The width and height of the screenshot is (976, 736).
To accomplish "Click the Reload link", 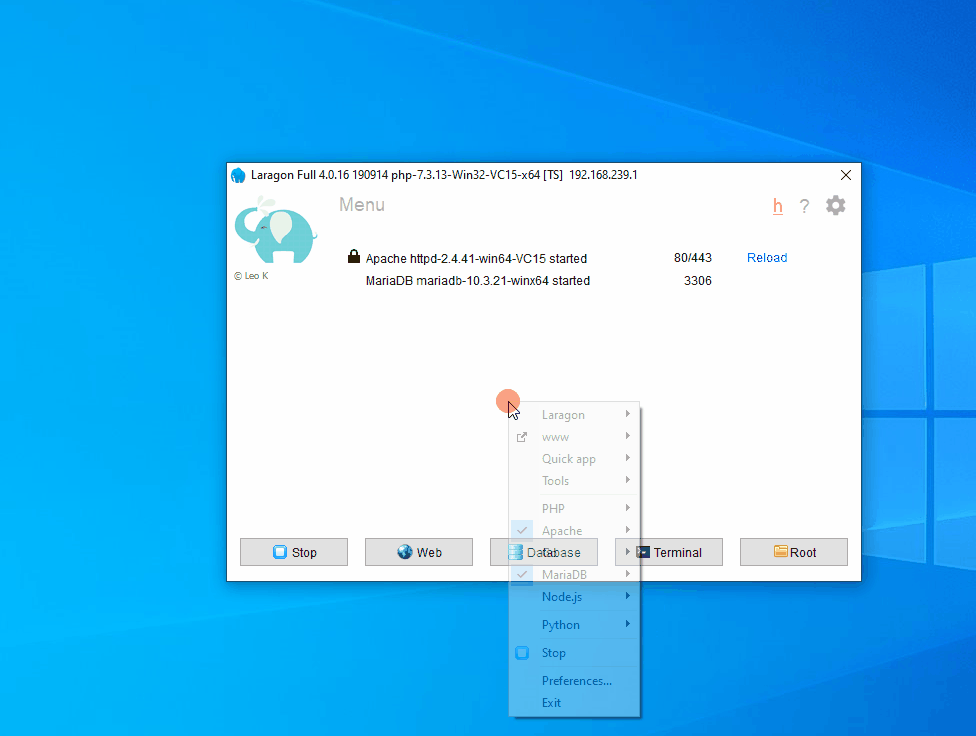I will [x=767, y=258].
